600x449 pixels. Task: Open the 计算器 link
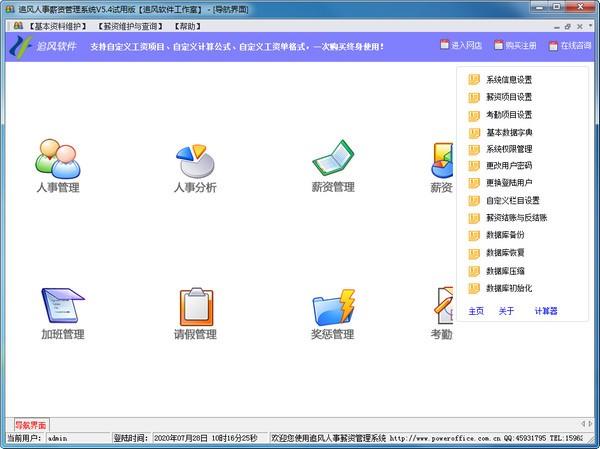pos(546,311)
